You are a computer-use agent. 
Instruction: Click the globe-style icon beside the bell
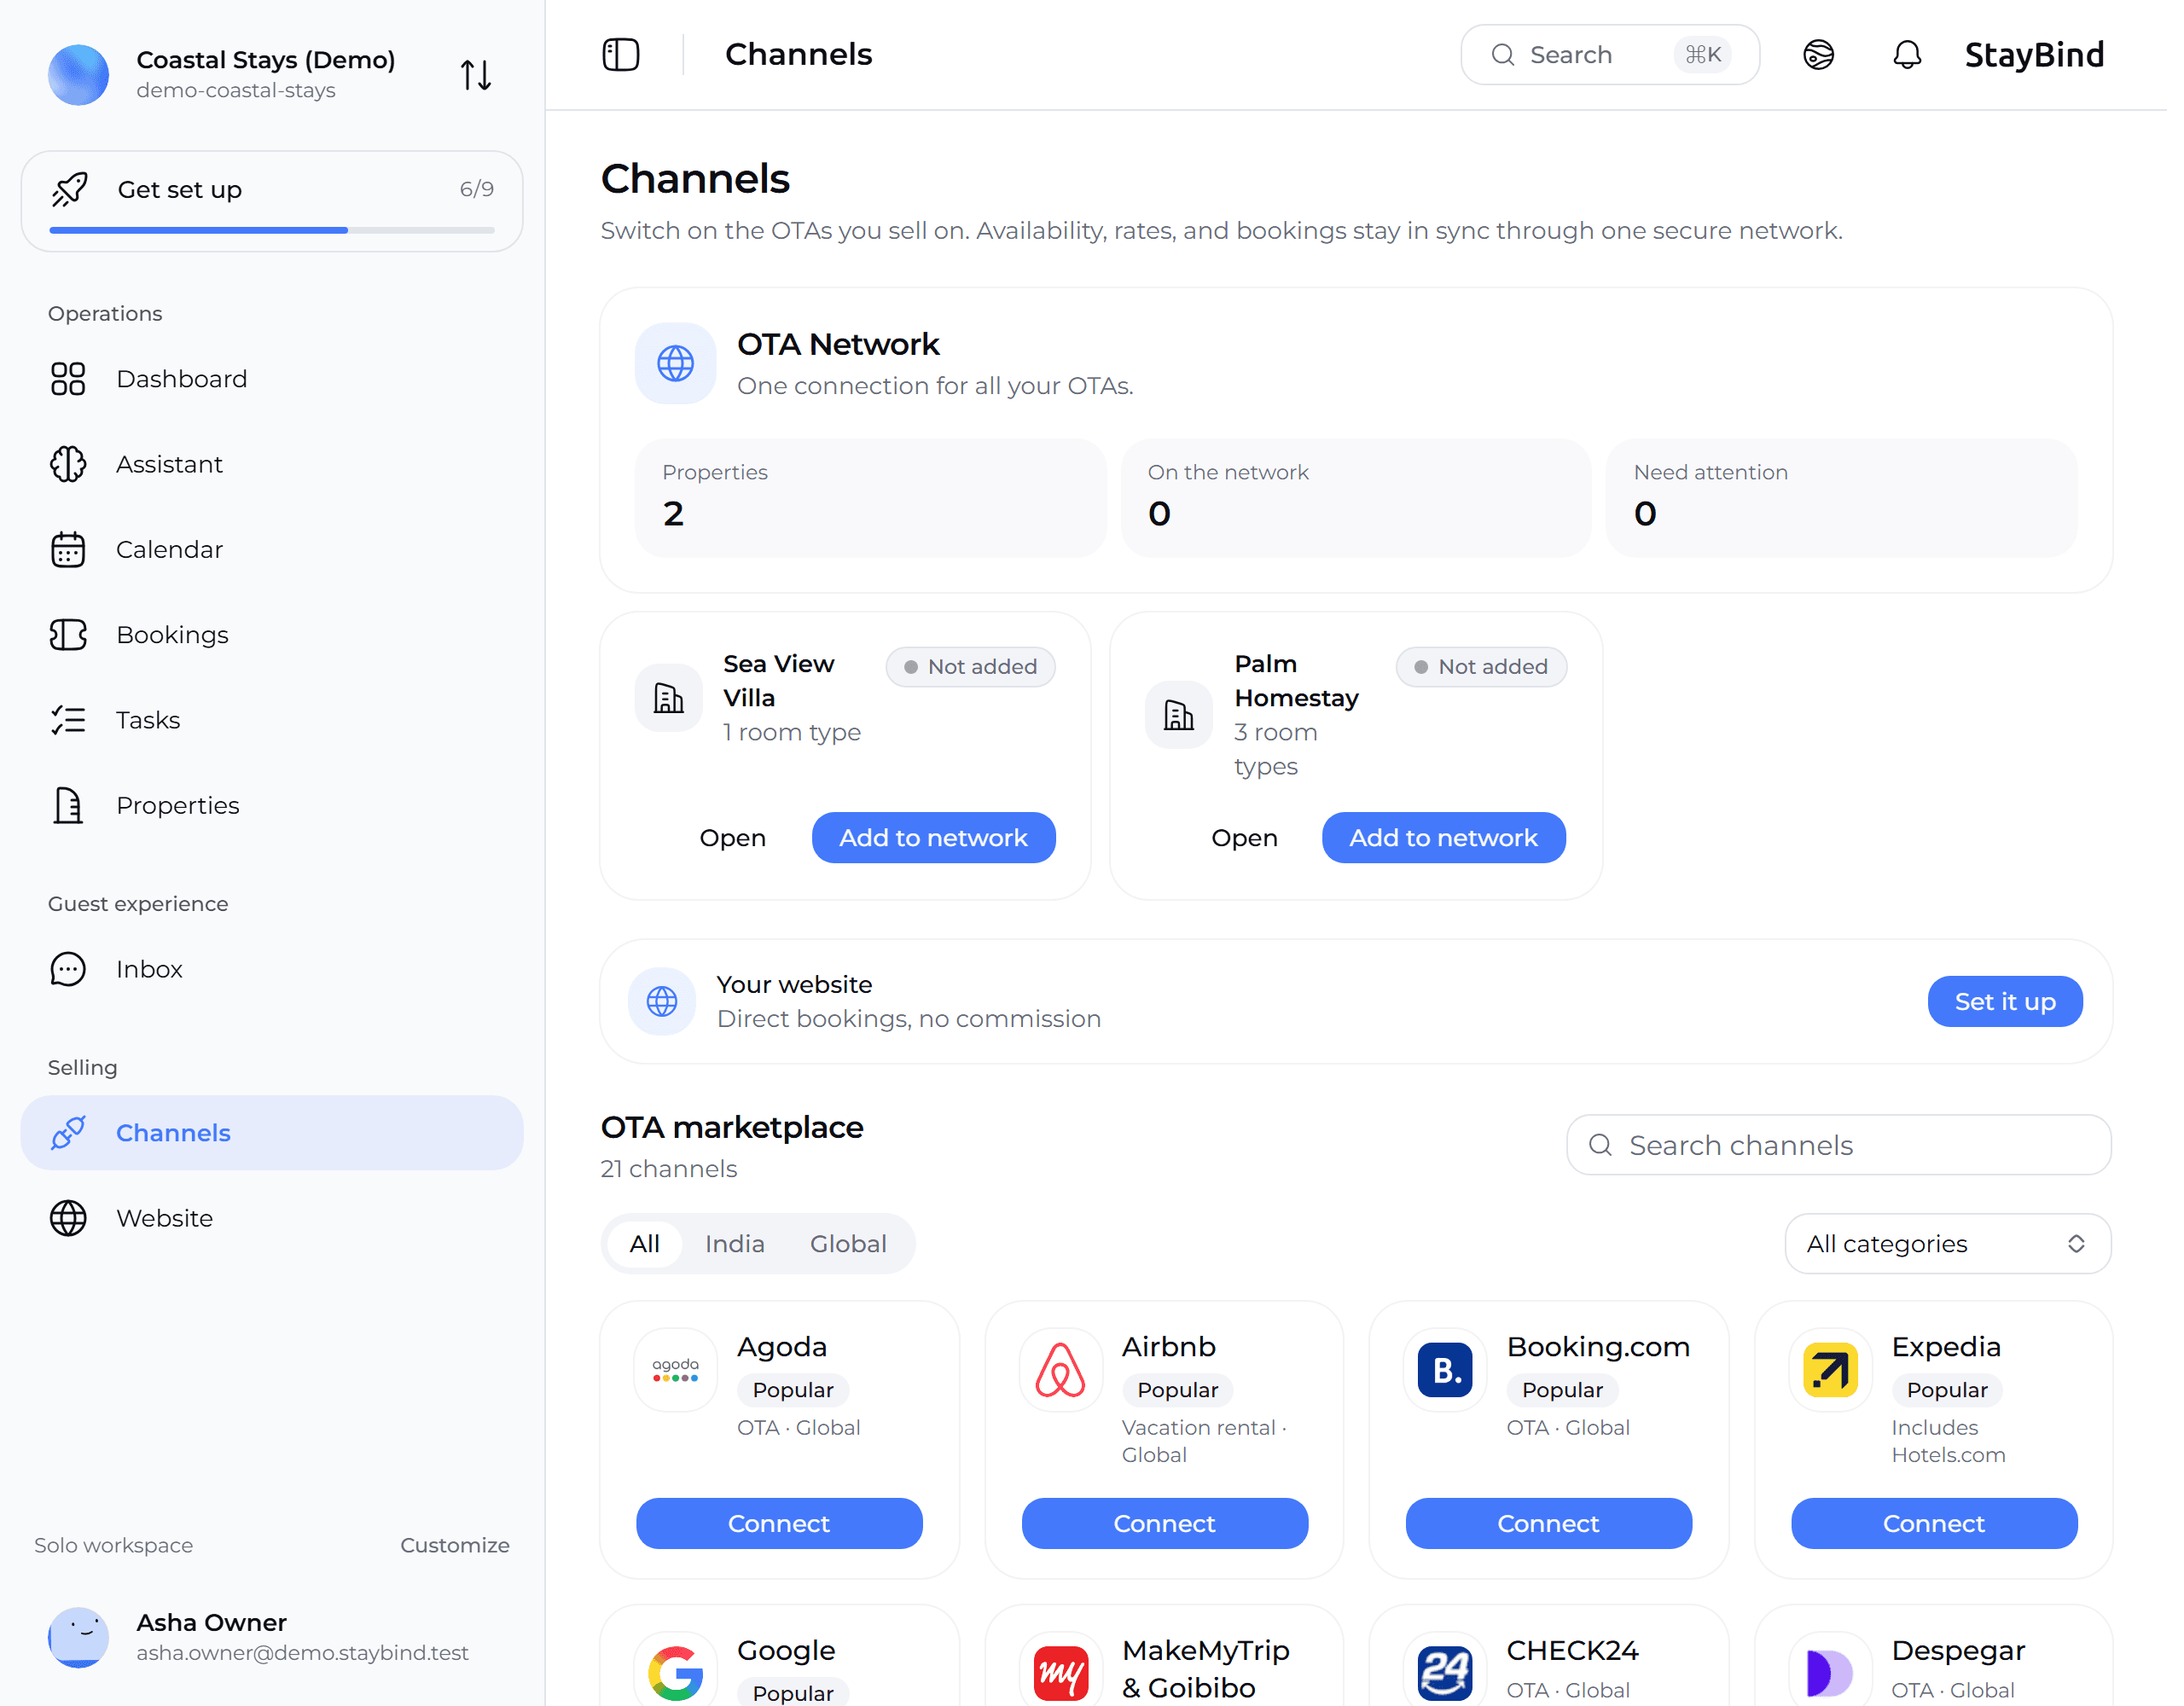(x=1818, y=54)
